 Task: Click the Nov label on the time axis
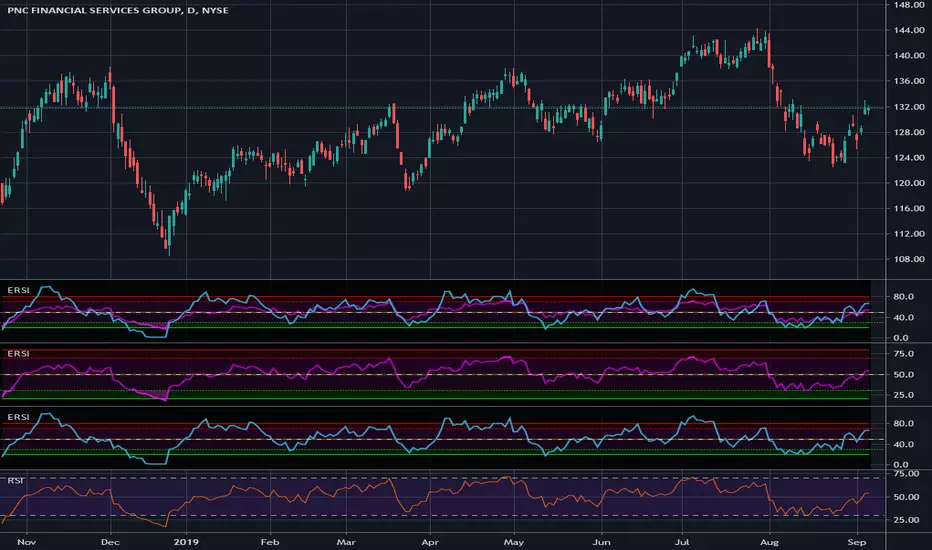[x=27, y=542]
